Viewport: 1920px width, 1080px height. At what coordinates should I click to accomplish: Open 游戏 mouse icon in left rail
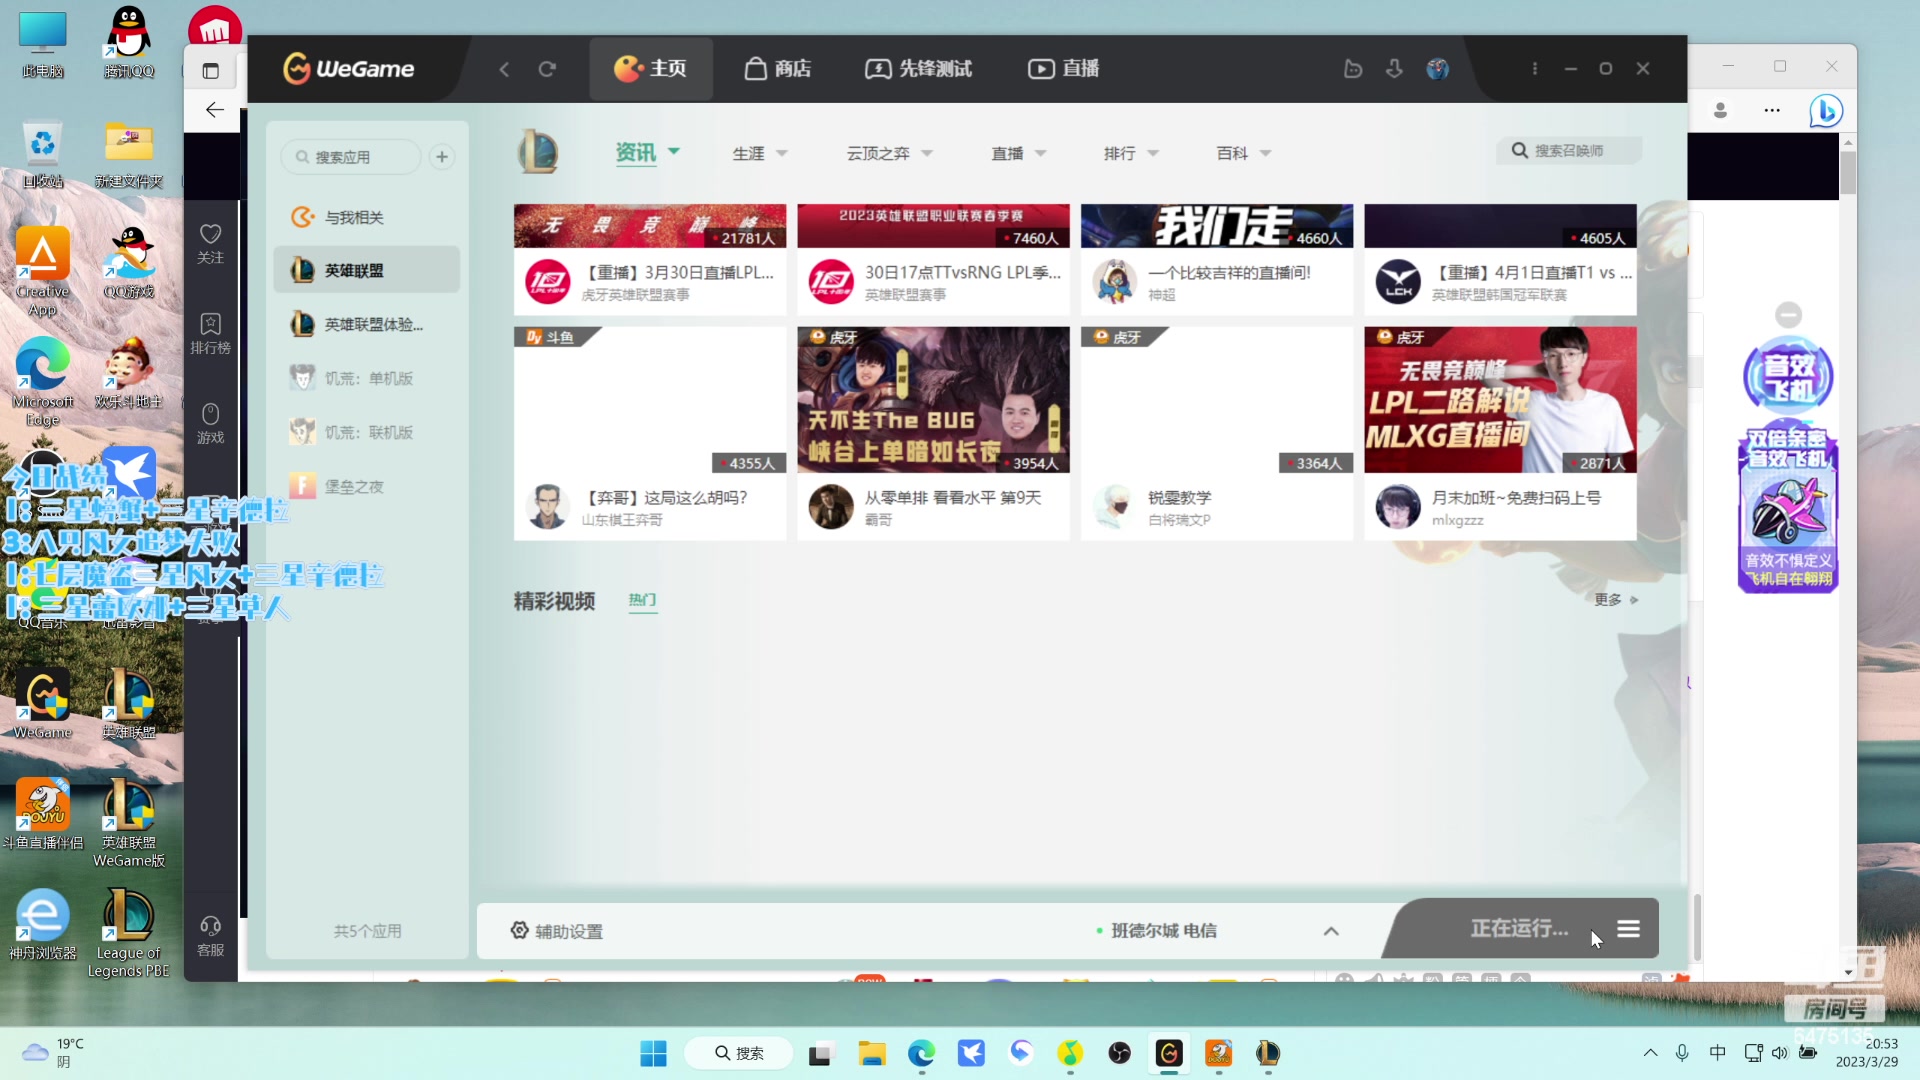pos(210,423)
